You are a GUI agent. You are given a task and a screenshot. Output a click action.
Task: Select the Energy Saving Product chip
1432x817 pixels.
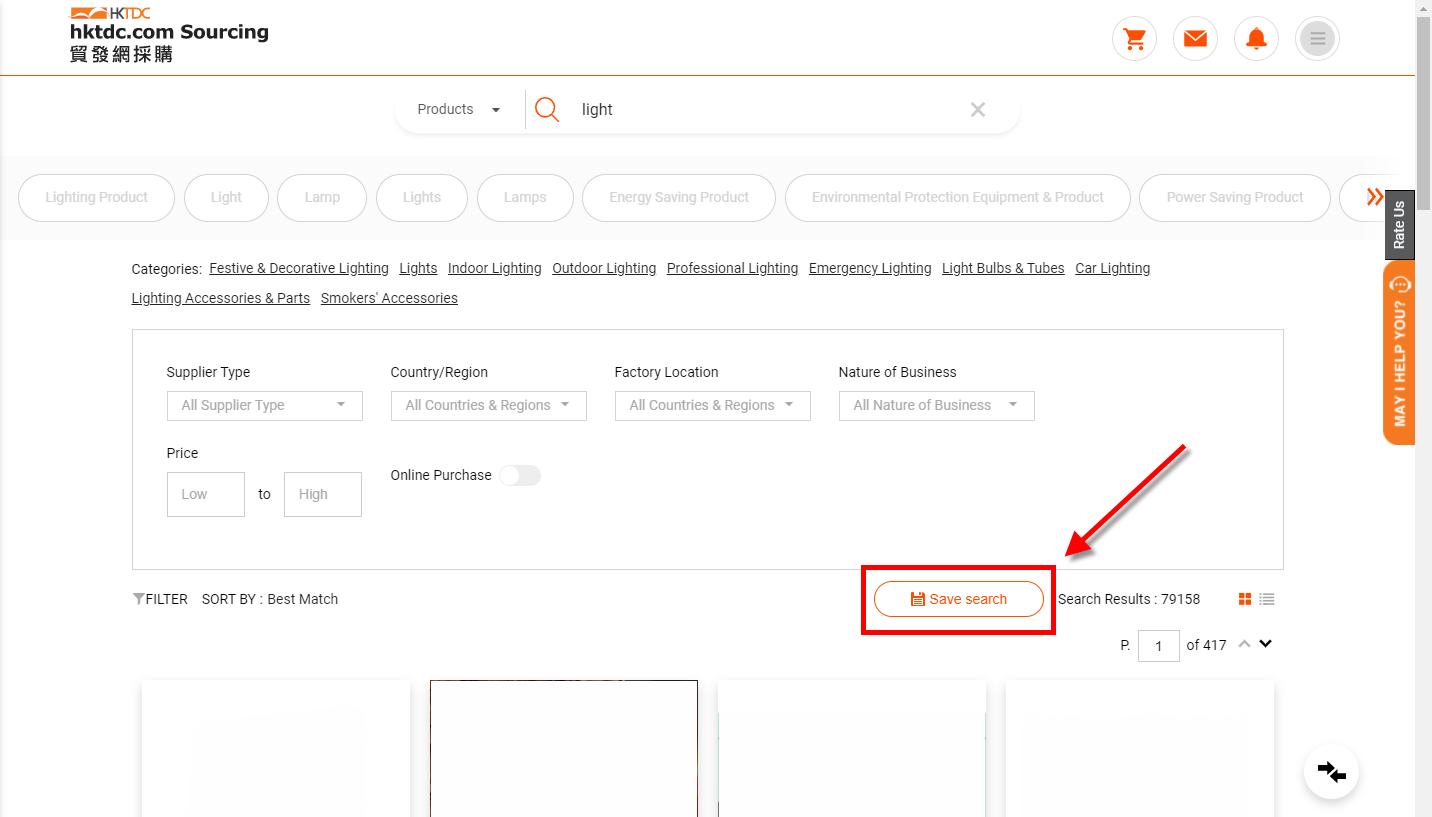pos(679,197)
